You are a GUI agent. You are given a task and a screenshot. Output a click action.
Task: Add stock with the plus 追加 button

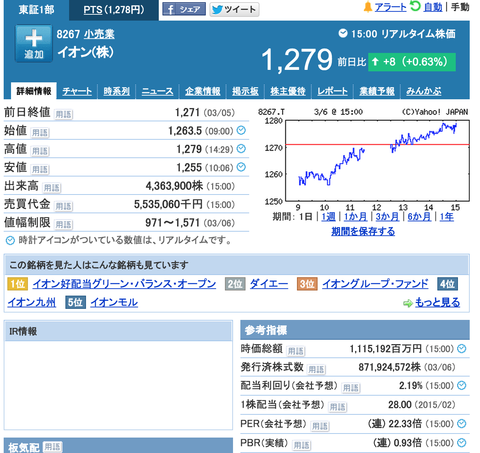point(34,44)
